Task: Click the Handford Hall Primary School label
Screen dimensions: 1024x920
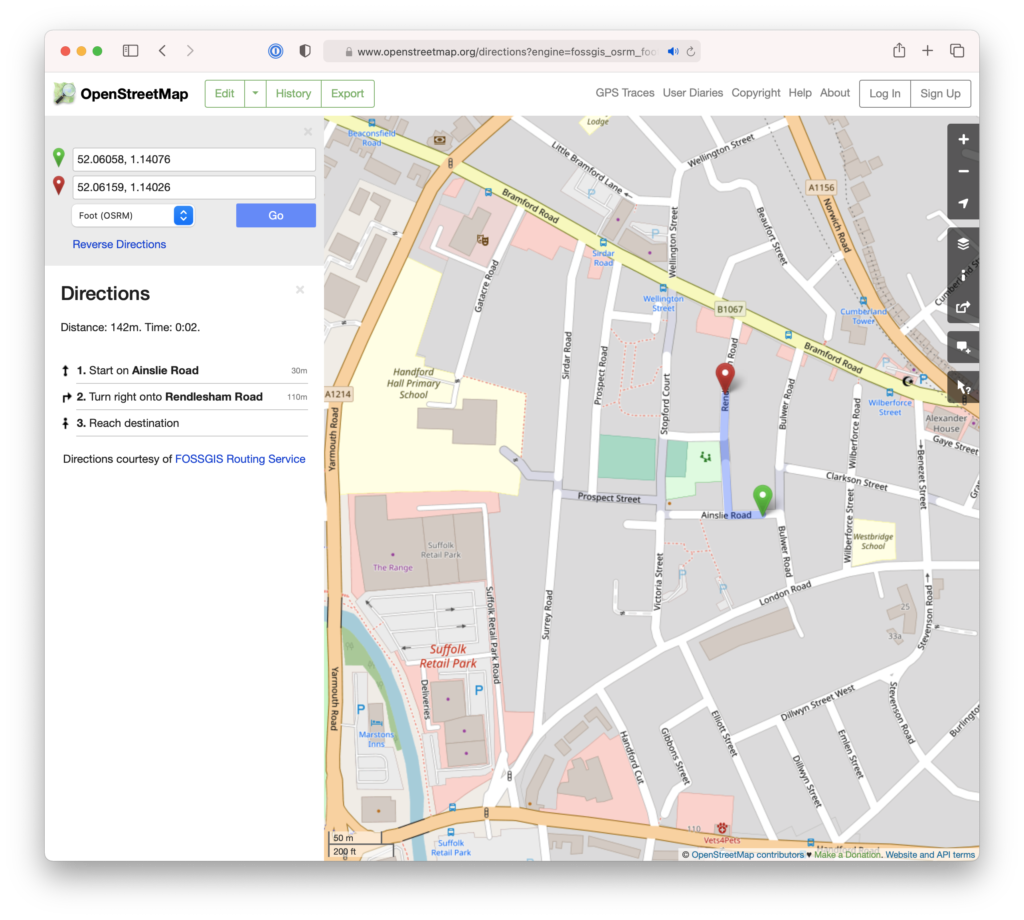Action: point(413,383)
